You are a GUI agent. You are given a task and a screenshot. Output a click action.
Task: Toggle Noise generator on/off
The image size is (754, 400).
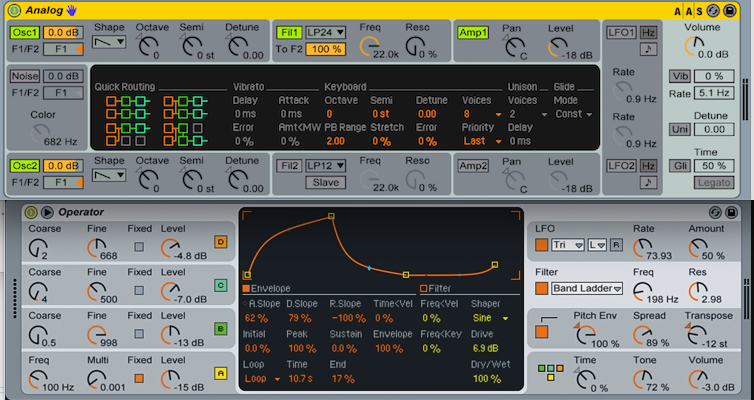(25, 76)
